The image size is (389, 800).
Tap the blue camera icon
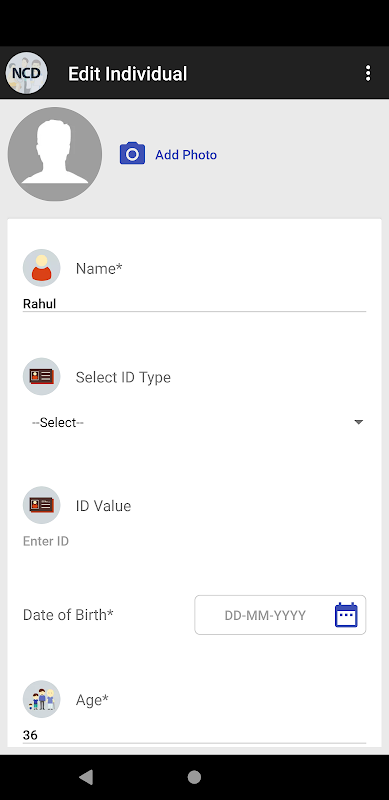(132, 154)
